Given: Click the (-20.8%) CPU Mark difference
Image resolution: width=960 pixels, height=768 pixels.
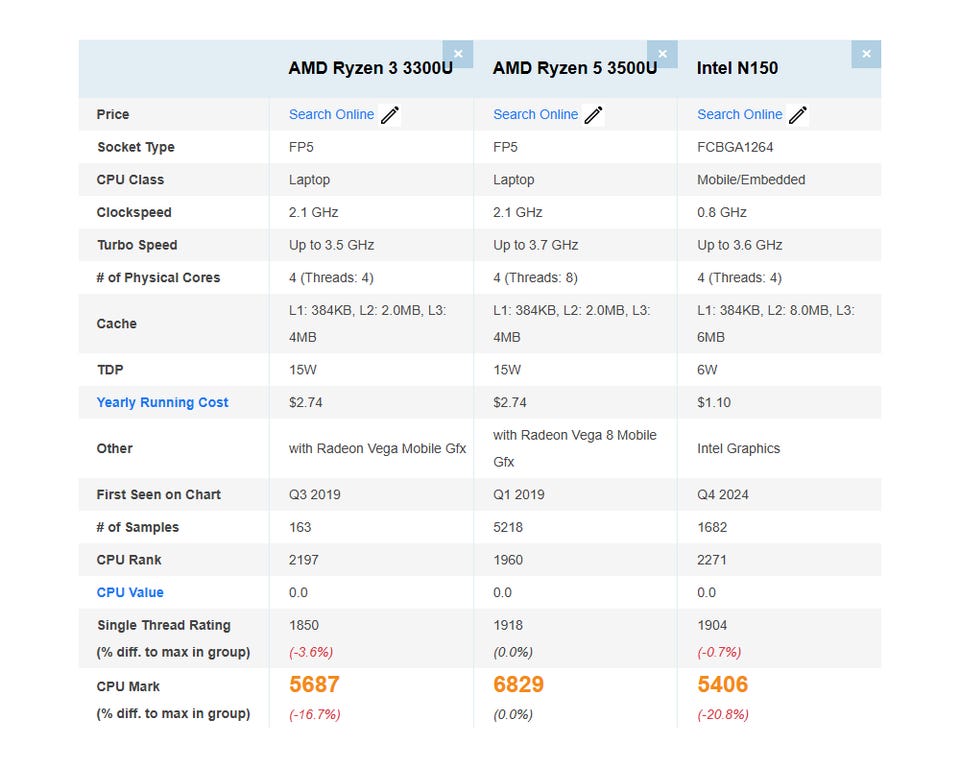Looking at the screenshot, I should pos(723,714).
